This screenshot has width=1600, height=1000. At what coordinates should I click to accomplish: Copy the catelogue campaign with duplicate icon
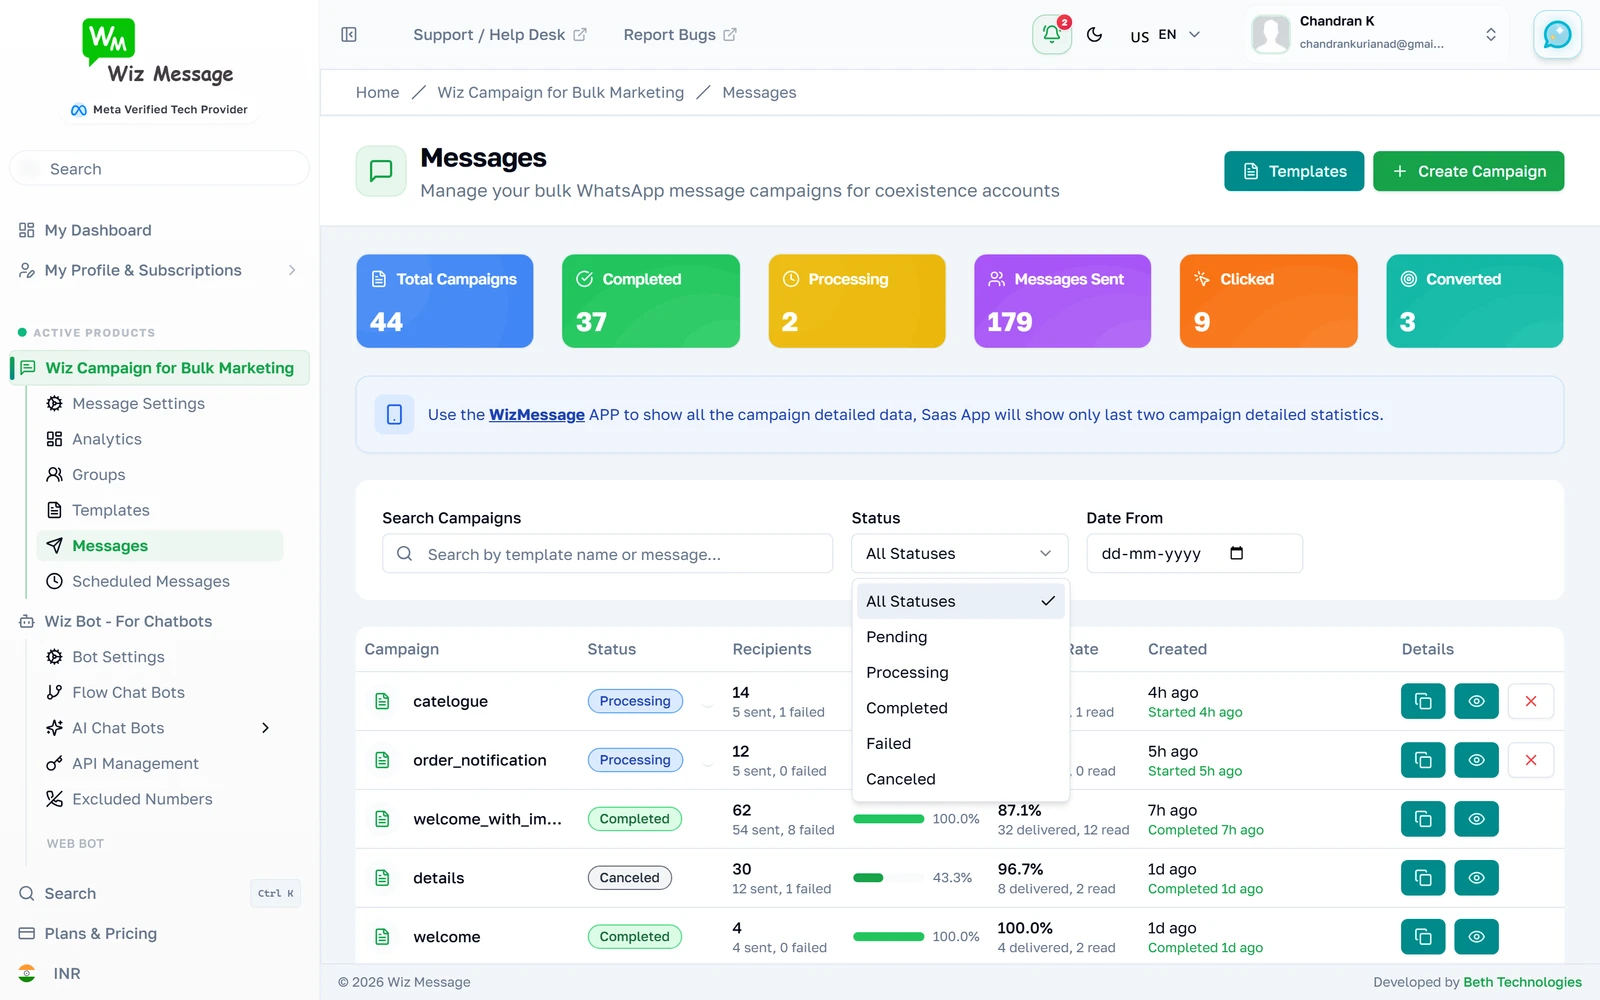[1423, 701]
